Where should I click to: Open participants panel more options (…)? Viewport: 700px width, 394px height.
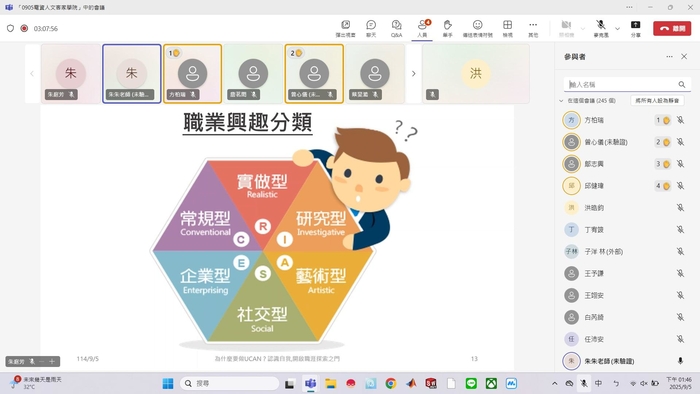[x=669, y=57]
